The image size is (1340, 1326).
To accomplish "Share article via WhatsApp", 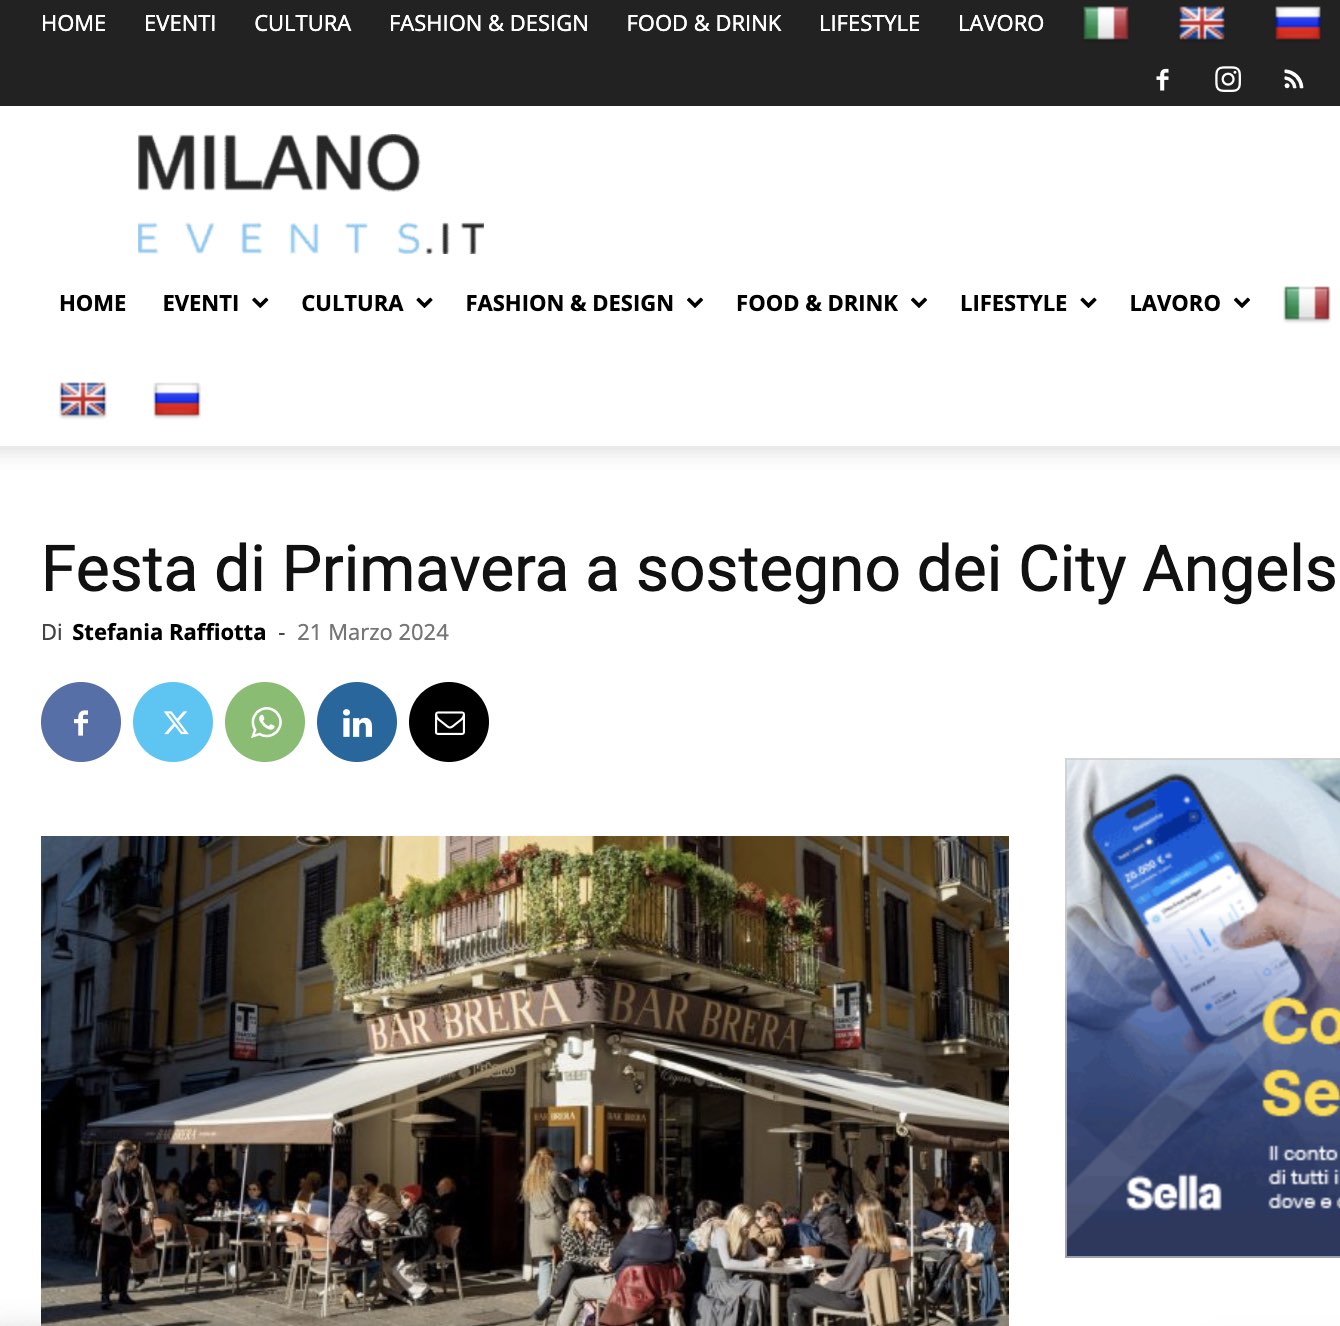I will coord(265,722).
